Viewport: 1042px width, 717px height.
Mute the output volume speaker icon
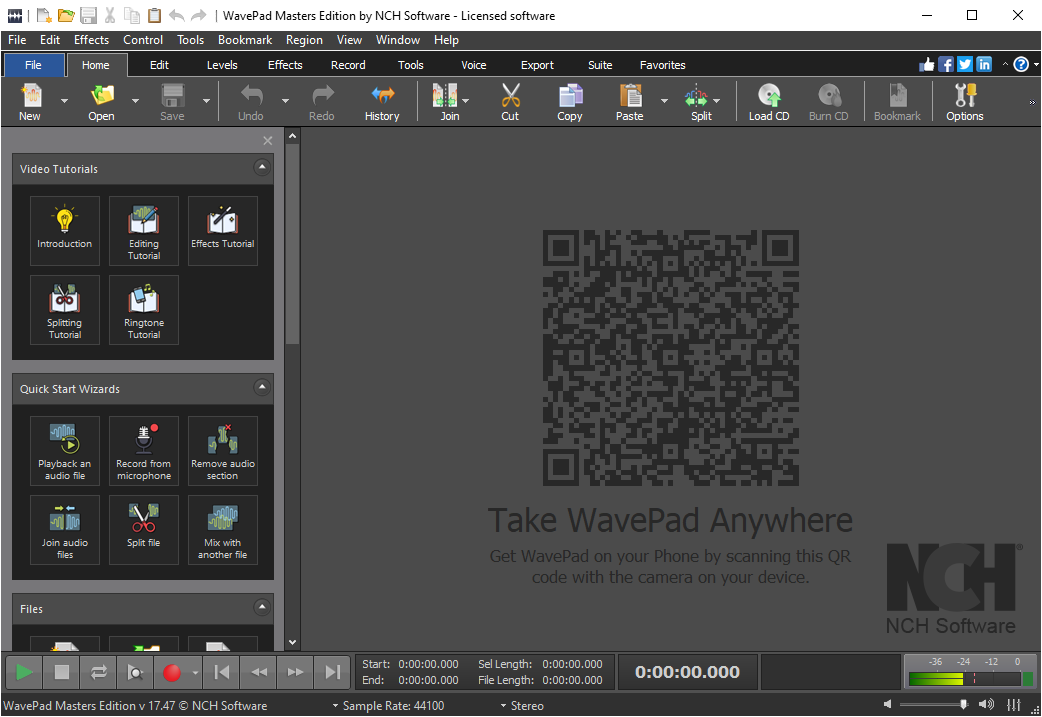coord(888,704)
